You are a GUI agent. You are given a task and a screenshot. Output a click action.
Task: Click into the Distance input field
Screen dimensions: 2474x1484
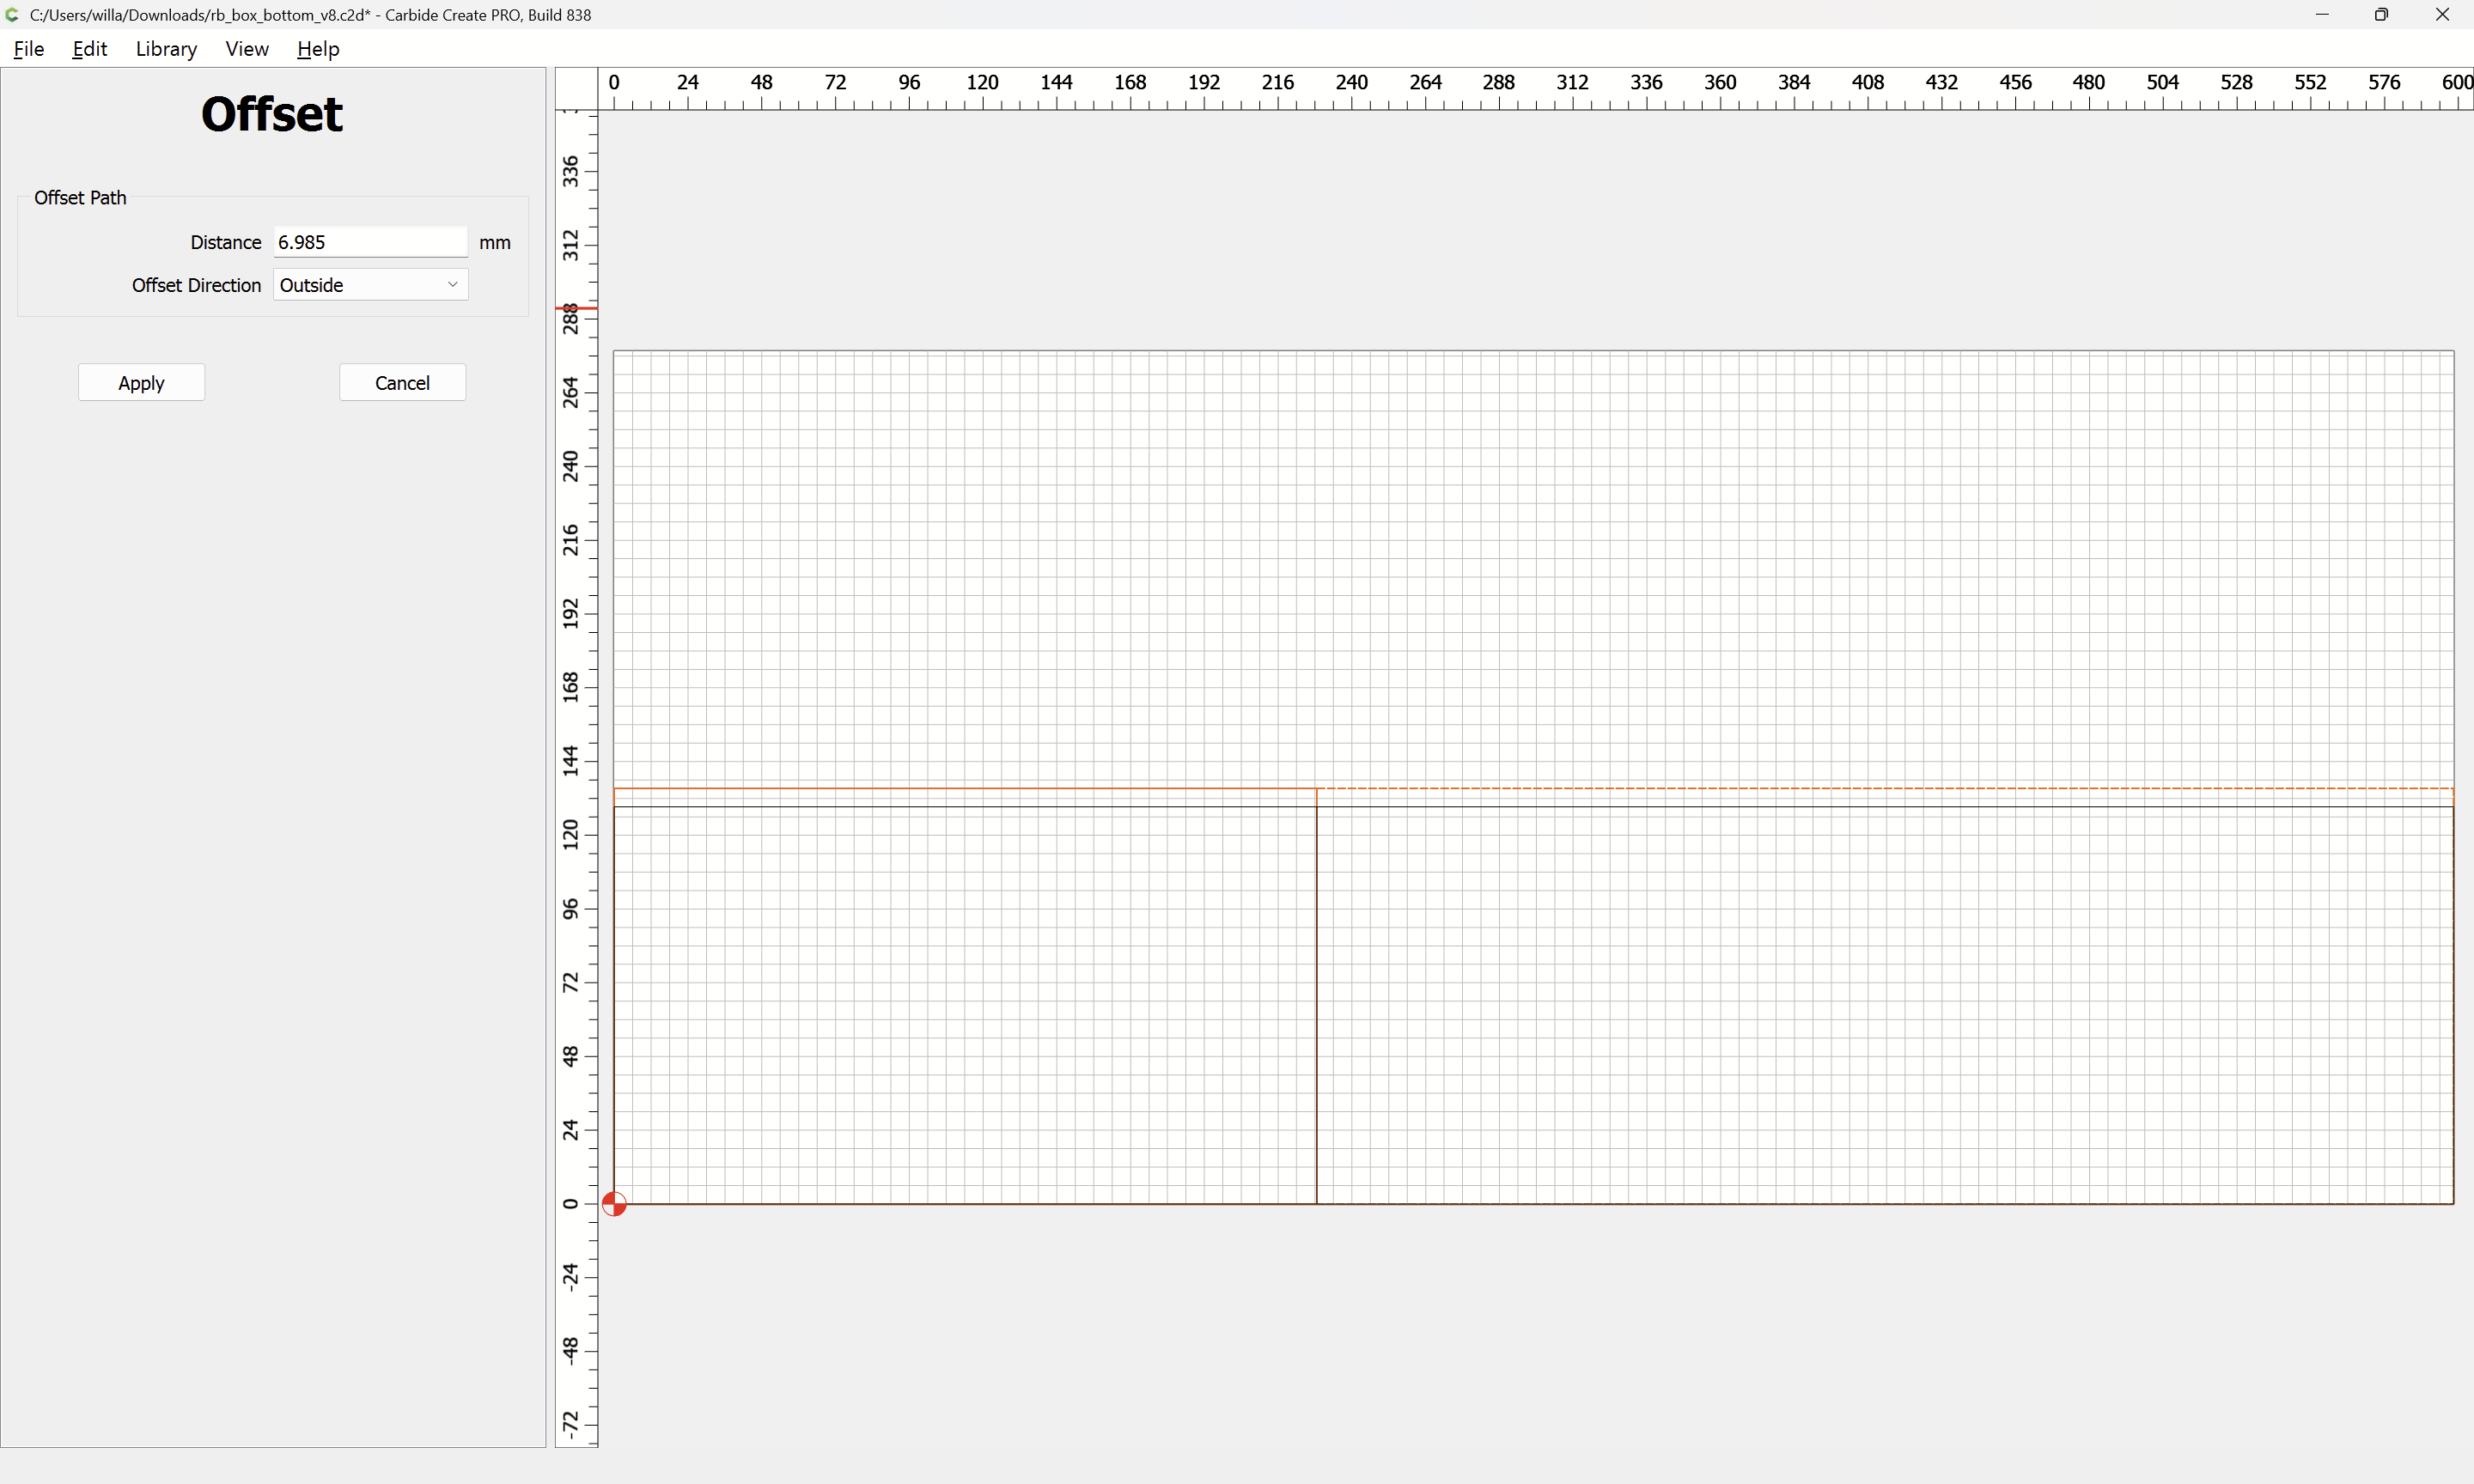click(x=369, y=242)
